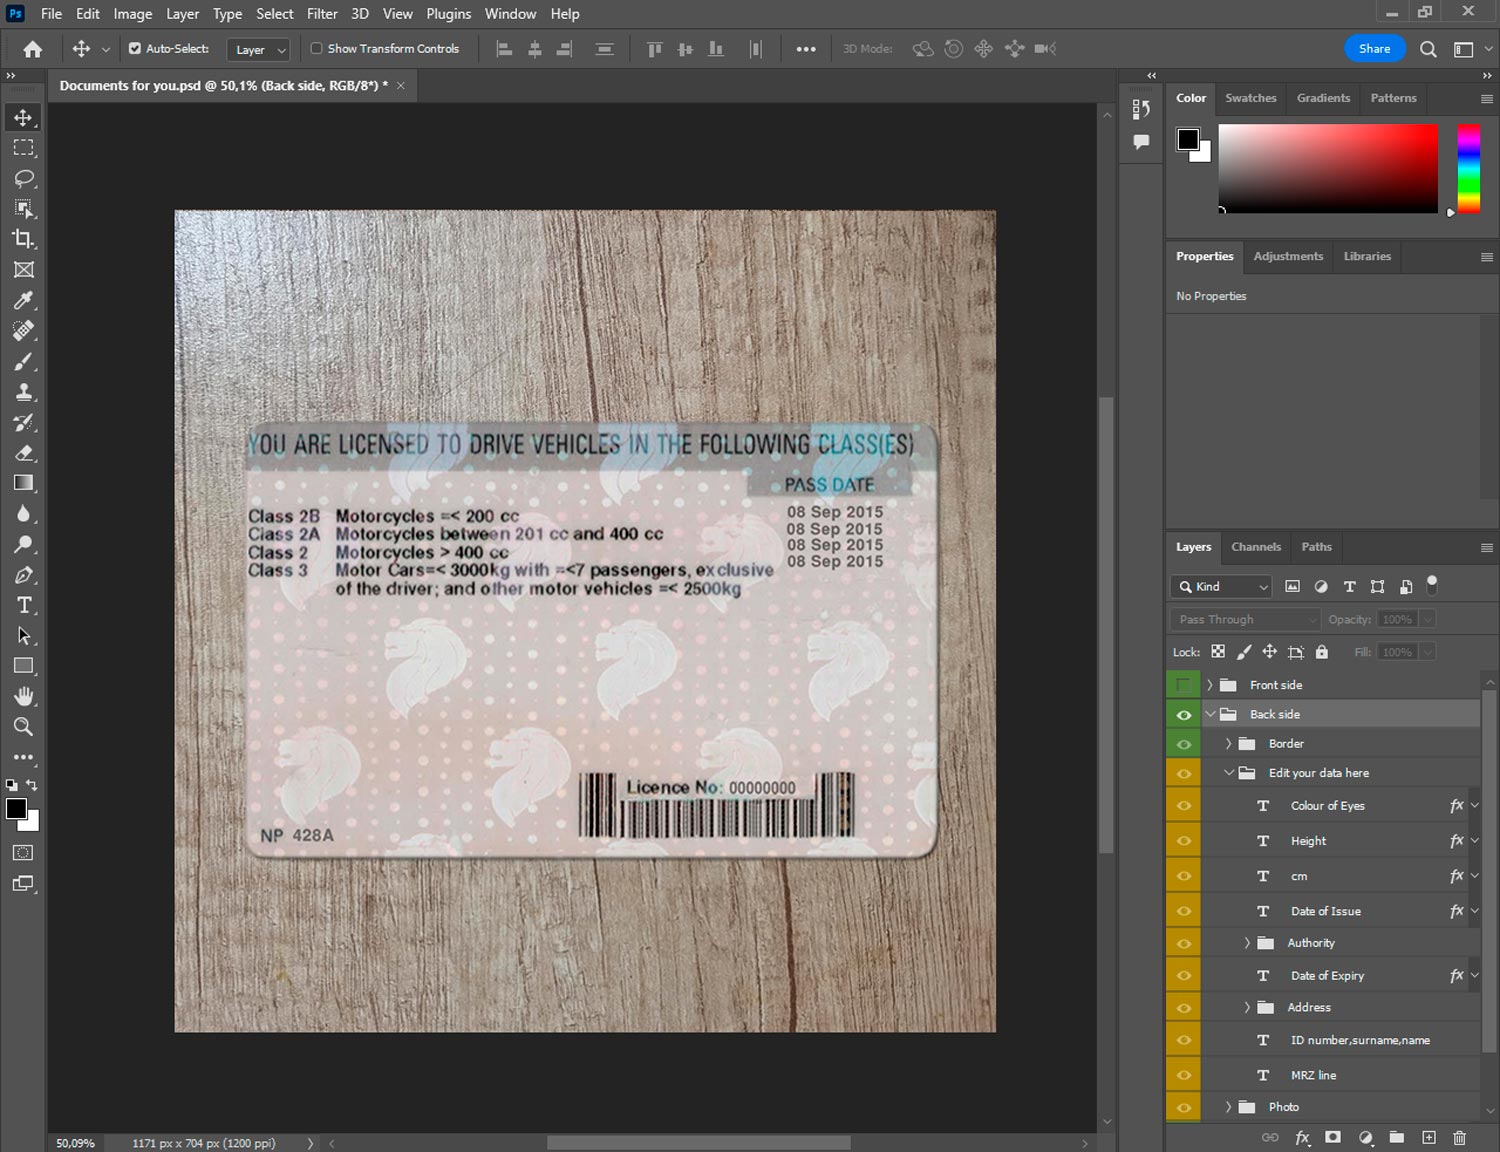Show the Front side group visibility
Viewport: 1500px width, 1152px height.
coord(1183,685)
